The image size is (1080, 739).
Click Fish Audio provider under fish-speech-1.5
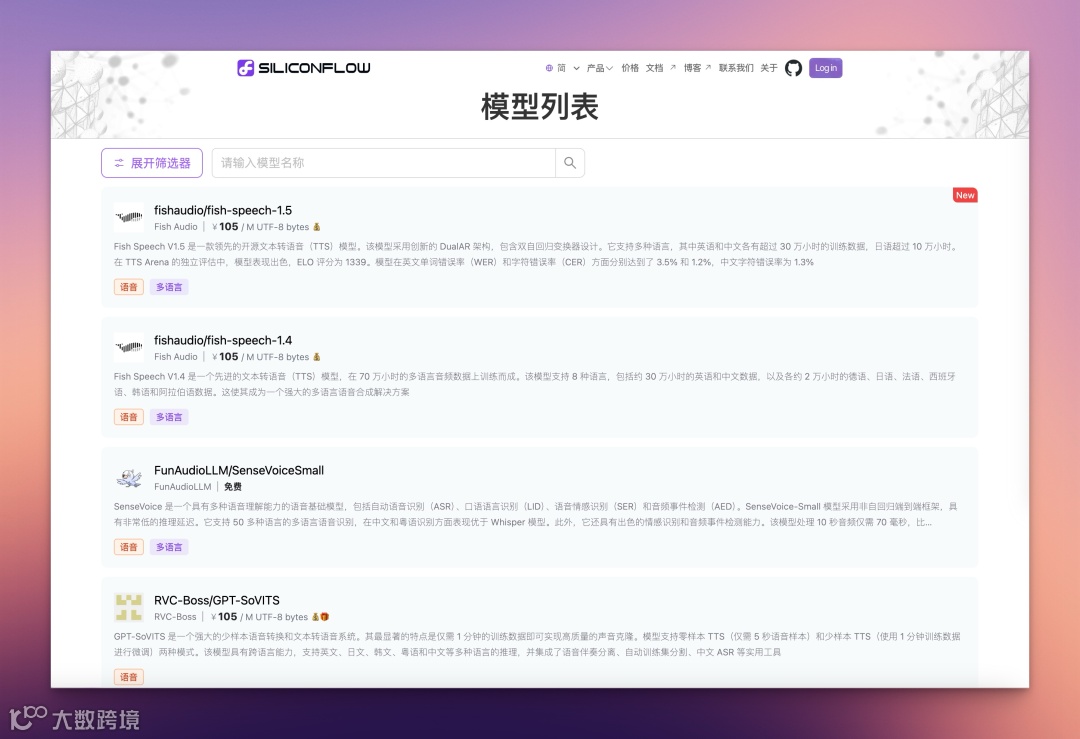(x=176, y=227)
